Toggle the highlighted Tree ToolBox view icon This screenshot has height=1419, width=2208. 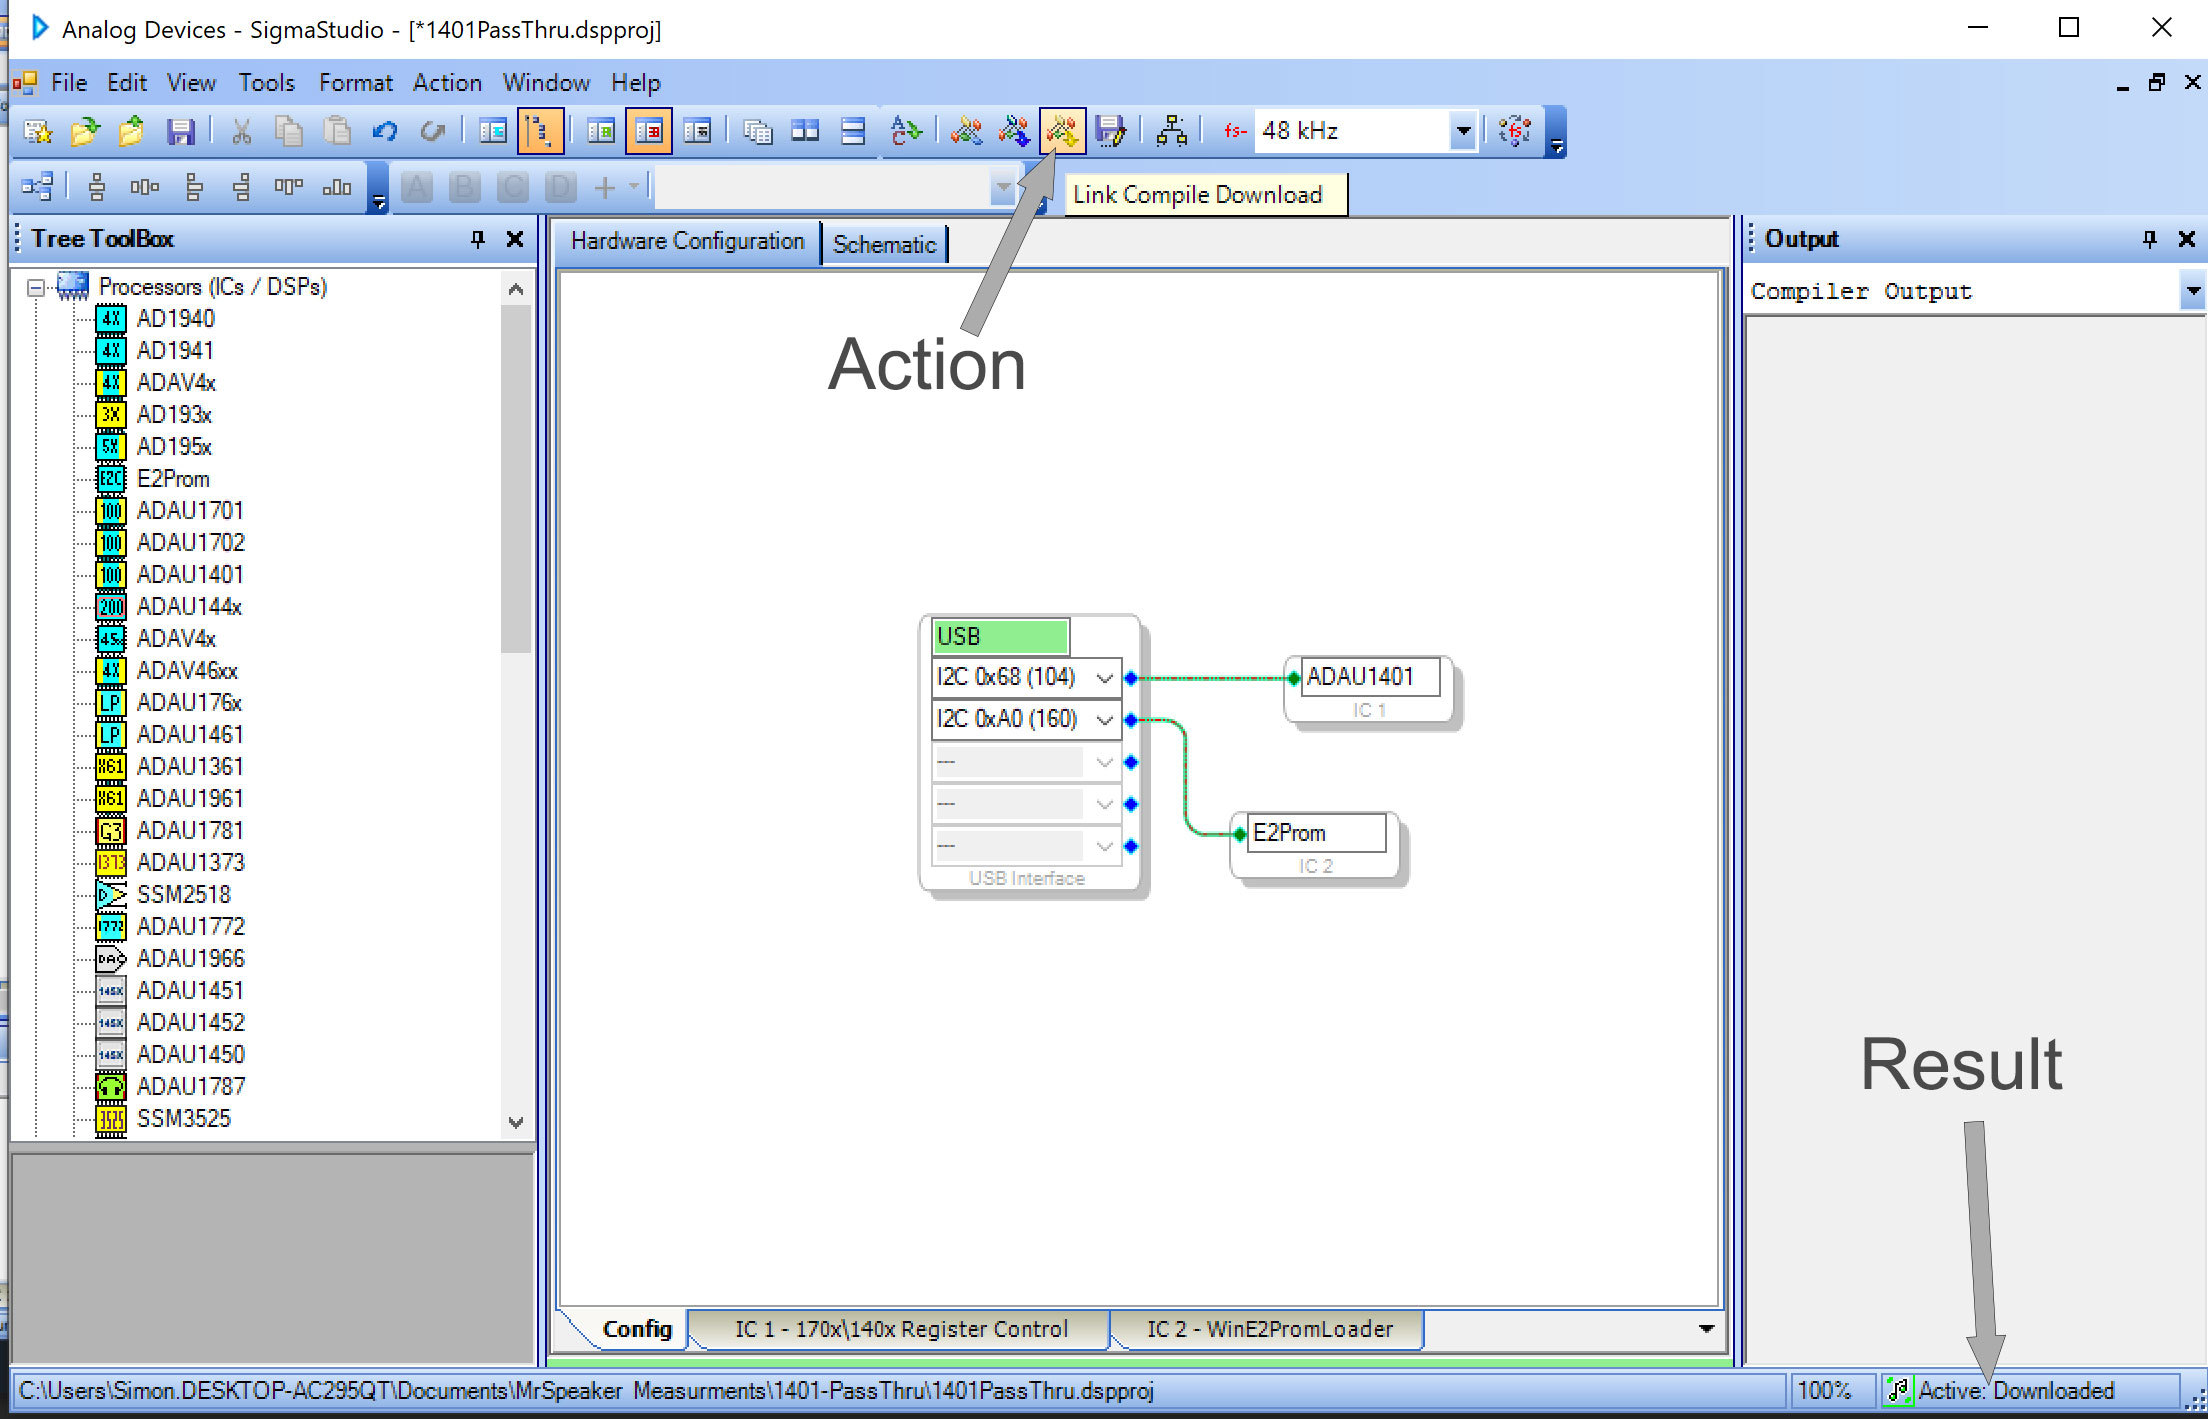click(x=540, y=131)
